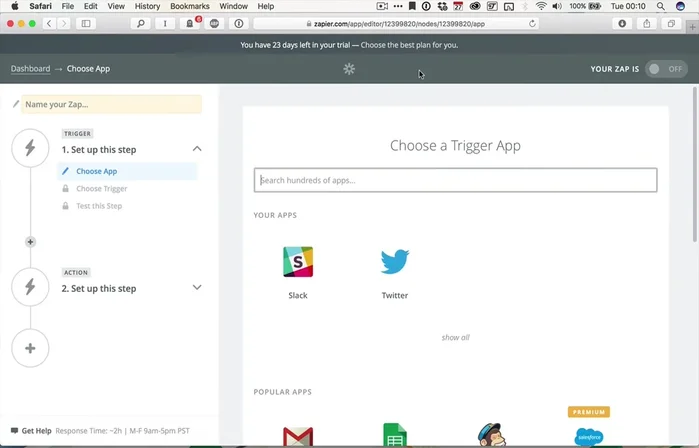The image size is (699, 448).
Task: Select the Slack app icon
Action: pos(298,262)
